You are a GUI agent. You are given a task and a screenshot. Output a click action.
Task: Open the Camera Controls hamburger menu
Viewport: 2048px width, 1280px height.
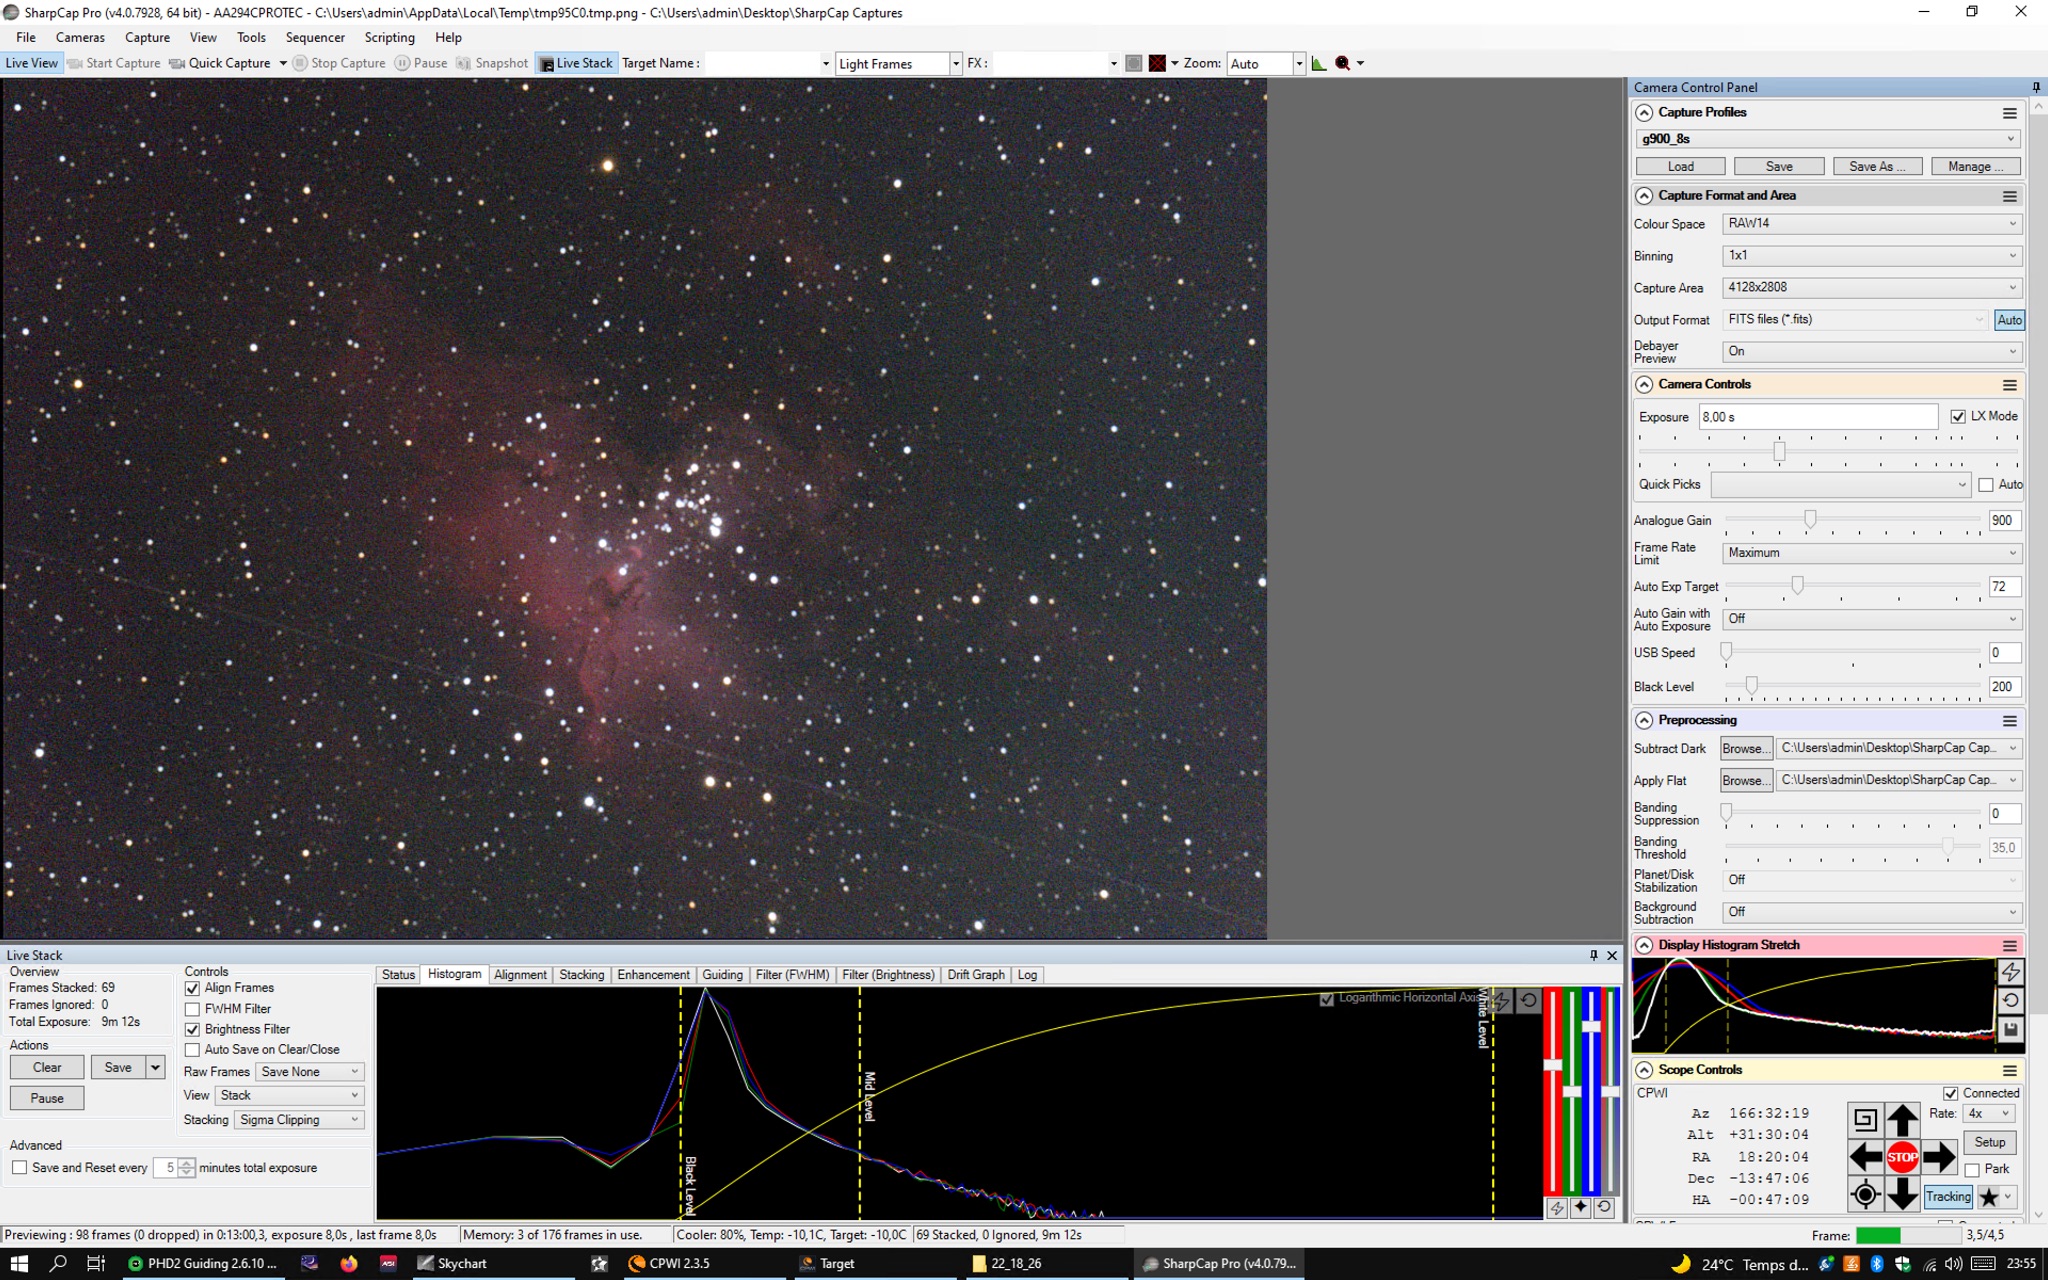pyautogui.click(x=2009, y=385)
